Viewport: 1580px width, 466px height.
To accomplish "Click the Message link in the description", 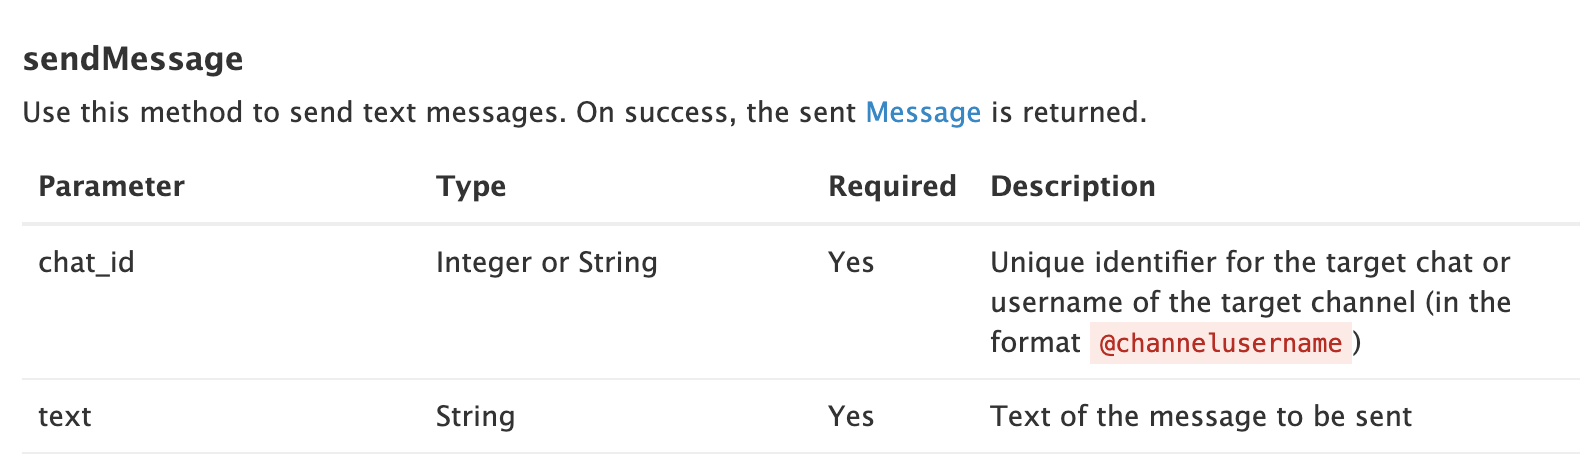I will pyautogui.click(x=922, y=112).
